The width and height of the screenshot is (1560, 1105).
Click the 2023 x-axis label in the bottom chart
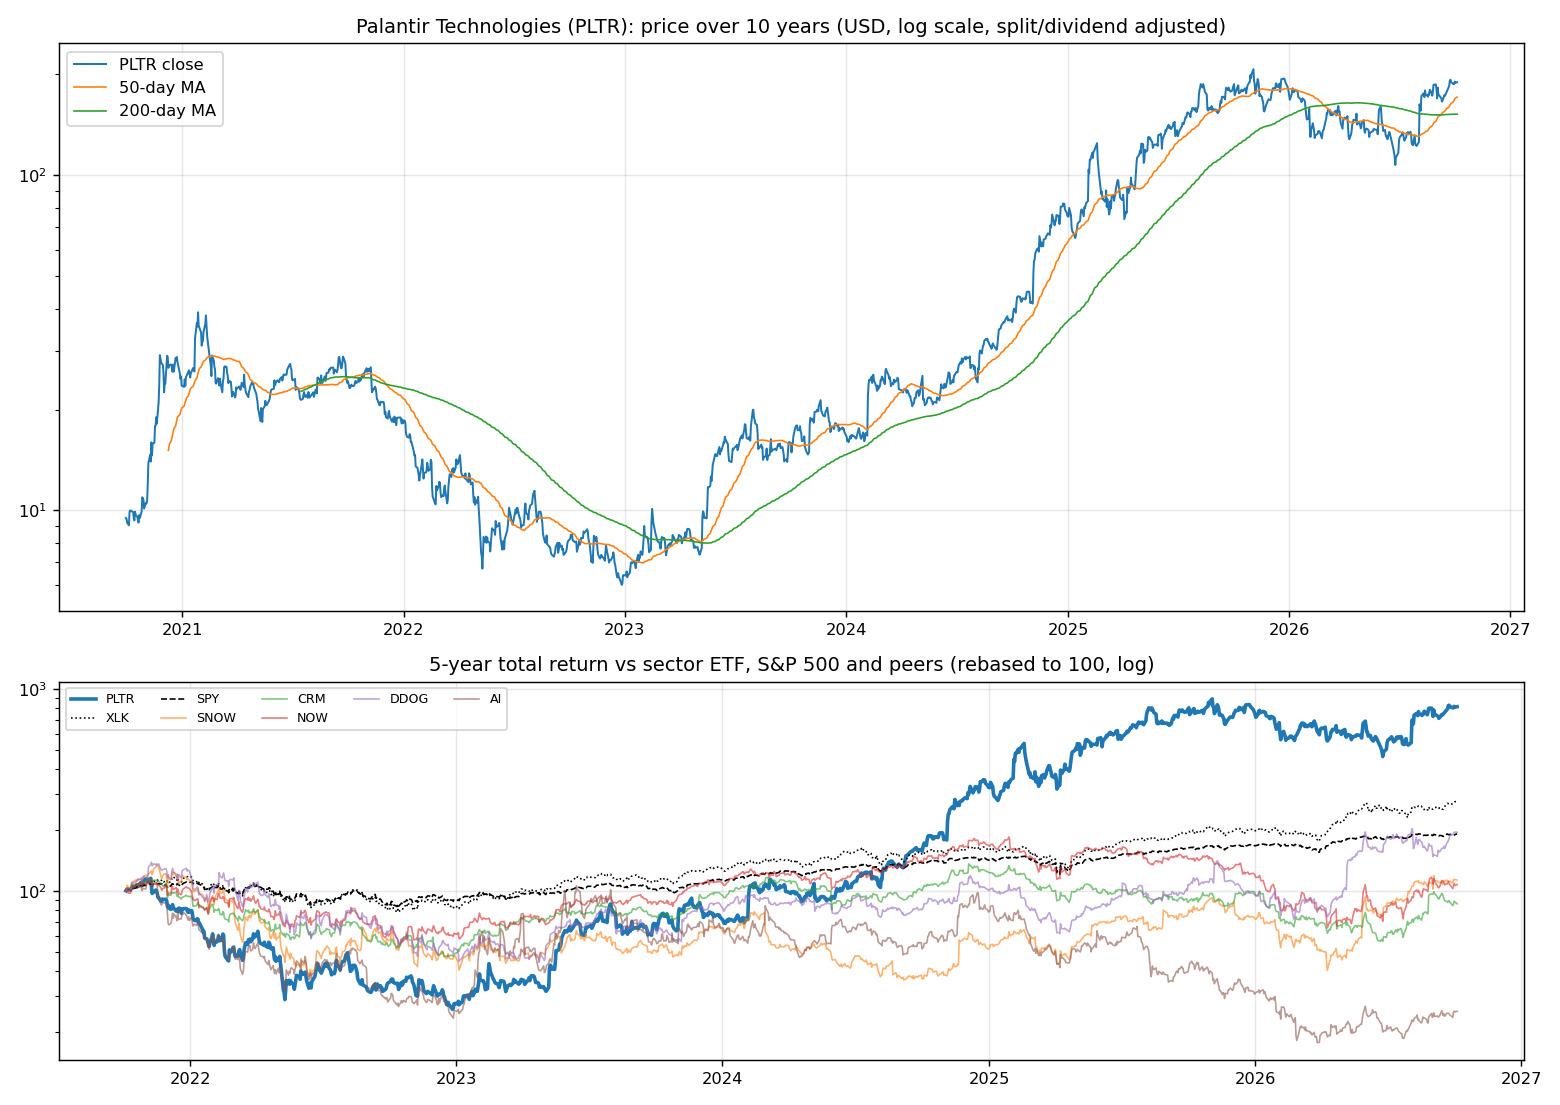[x=456, y=1079]
